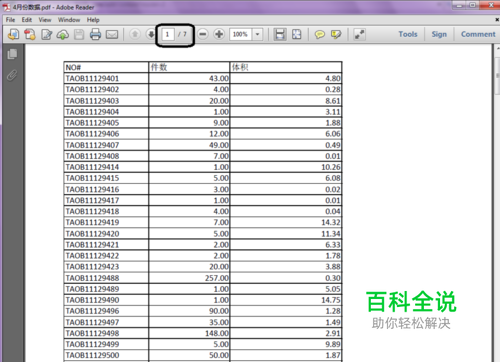Click the cell TAOB11129403

tap(106, 101)
